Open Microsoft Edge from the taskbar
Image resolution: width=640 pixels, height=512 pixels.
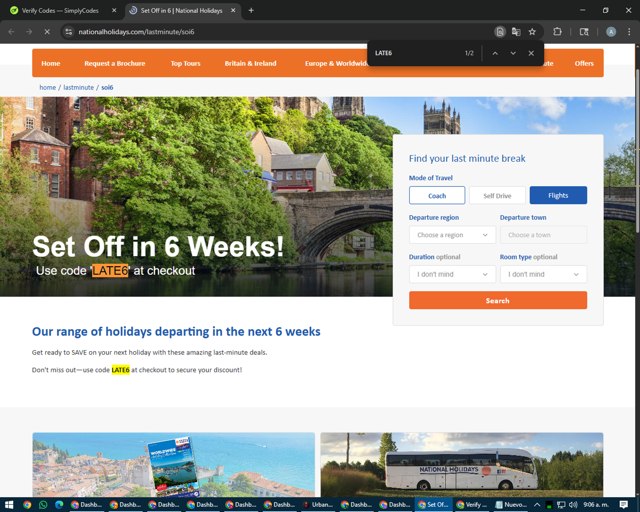59,505
